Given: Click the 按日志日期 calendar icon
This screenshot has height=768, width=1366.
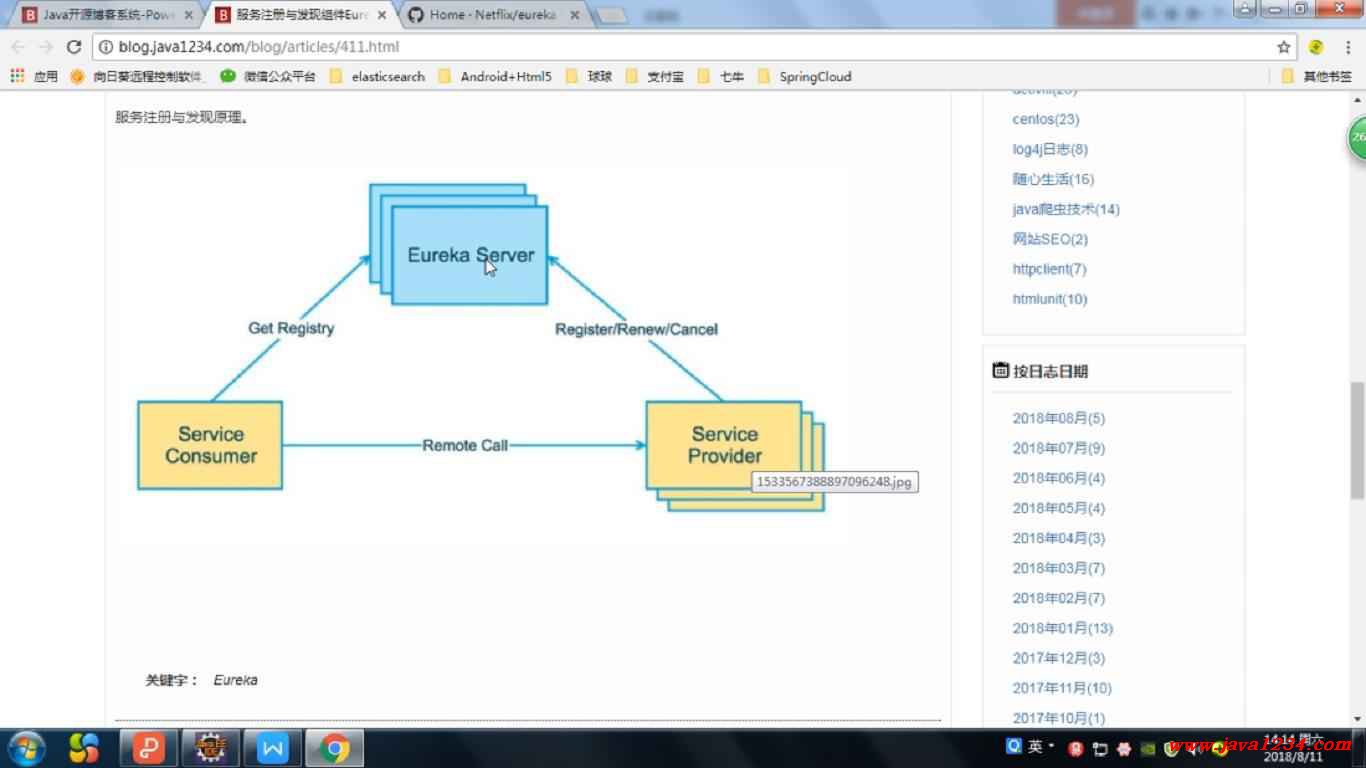Looking at the screenshot, I should [x=1001, y=370].
